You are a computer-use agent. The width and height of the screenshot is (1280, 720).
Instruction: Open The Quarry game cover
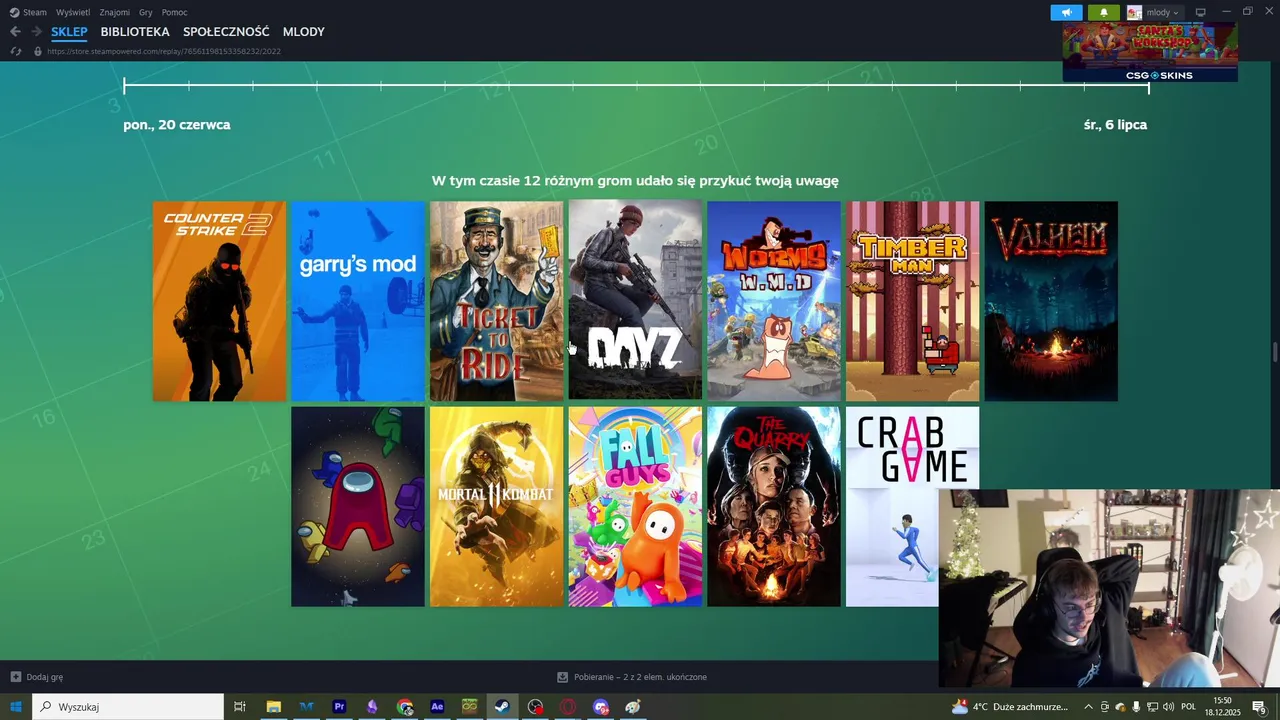tap(774, 506)
